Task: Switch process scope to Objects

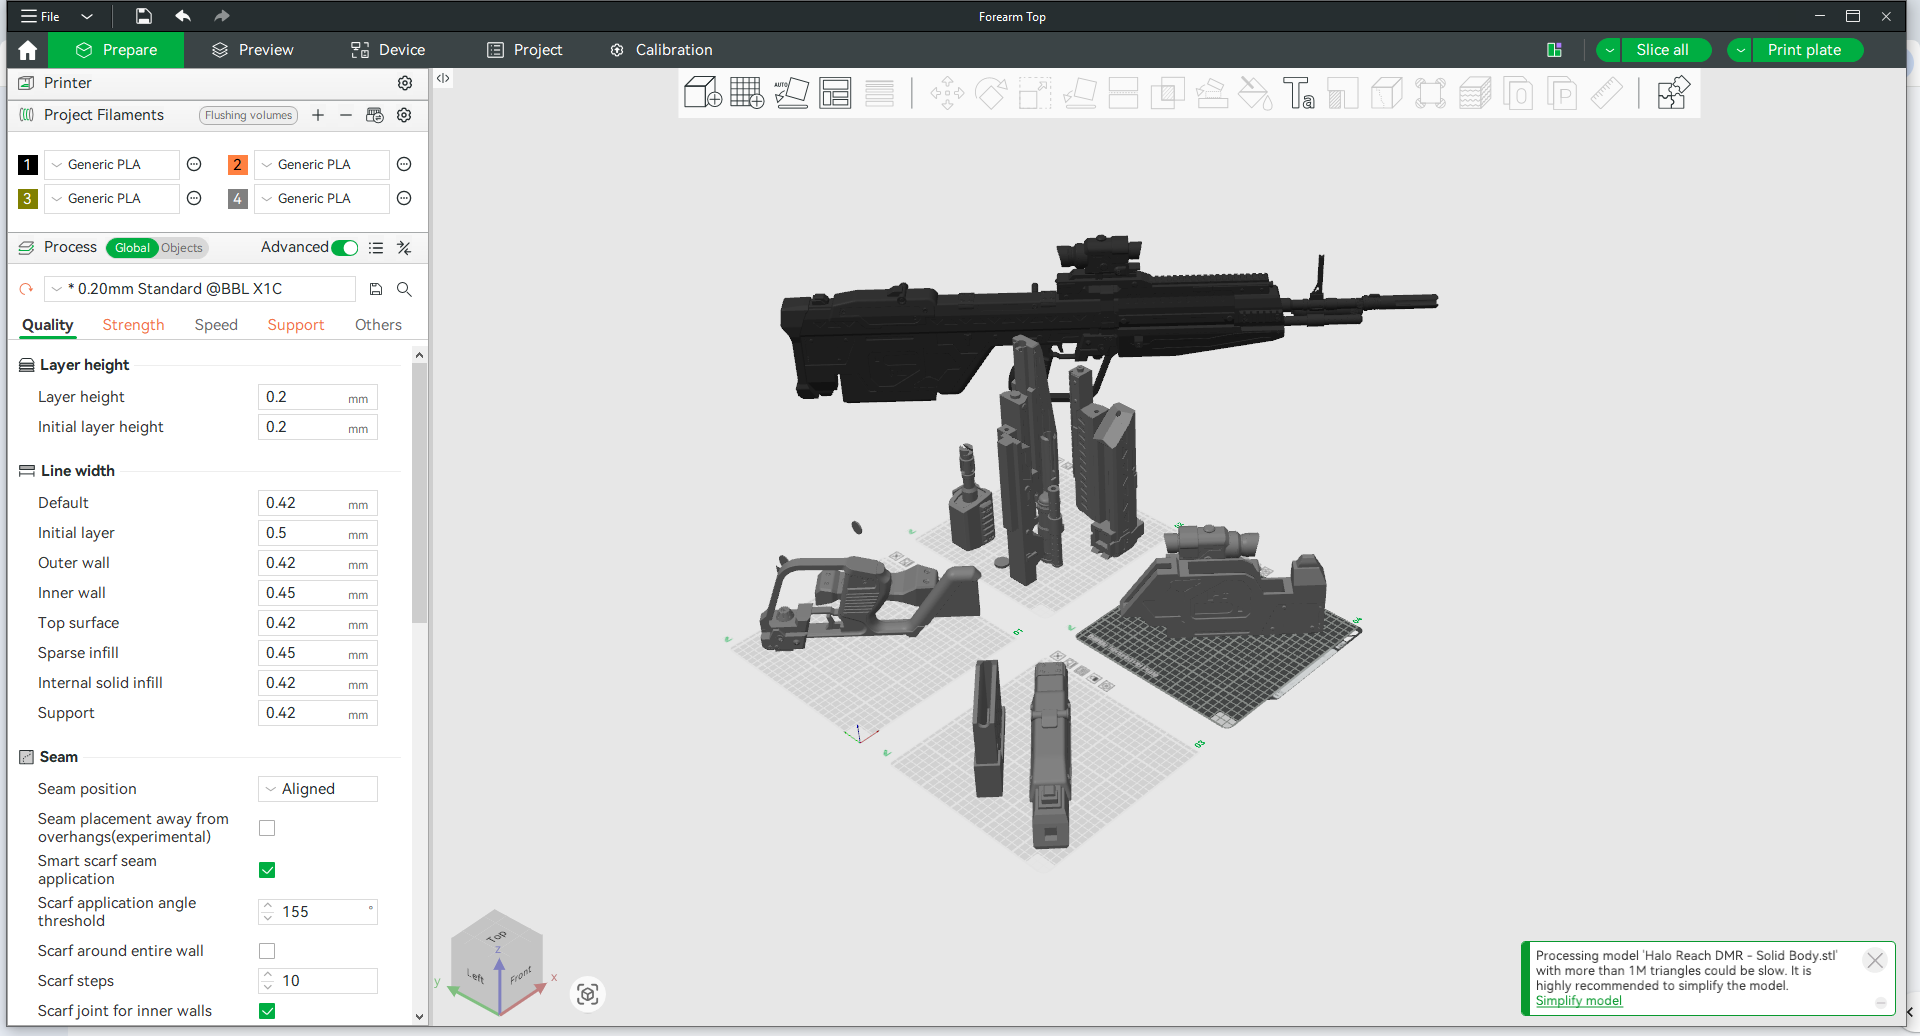Action: tap(182, 248)
